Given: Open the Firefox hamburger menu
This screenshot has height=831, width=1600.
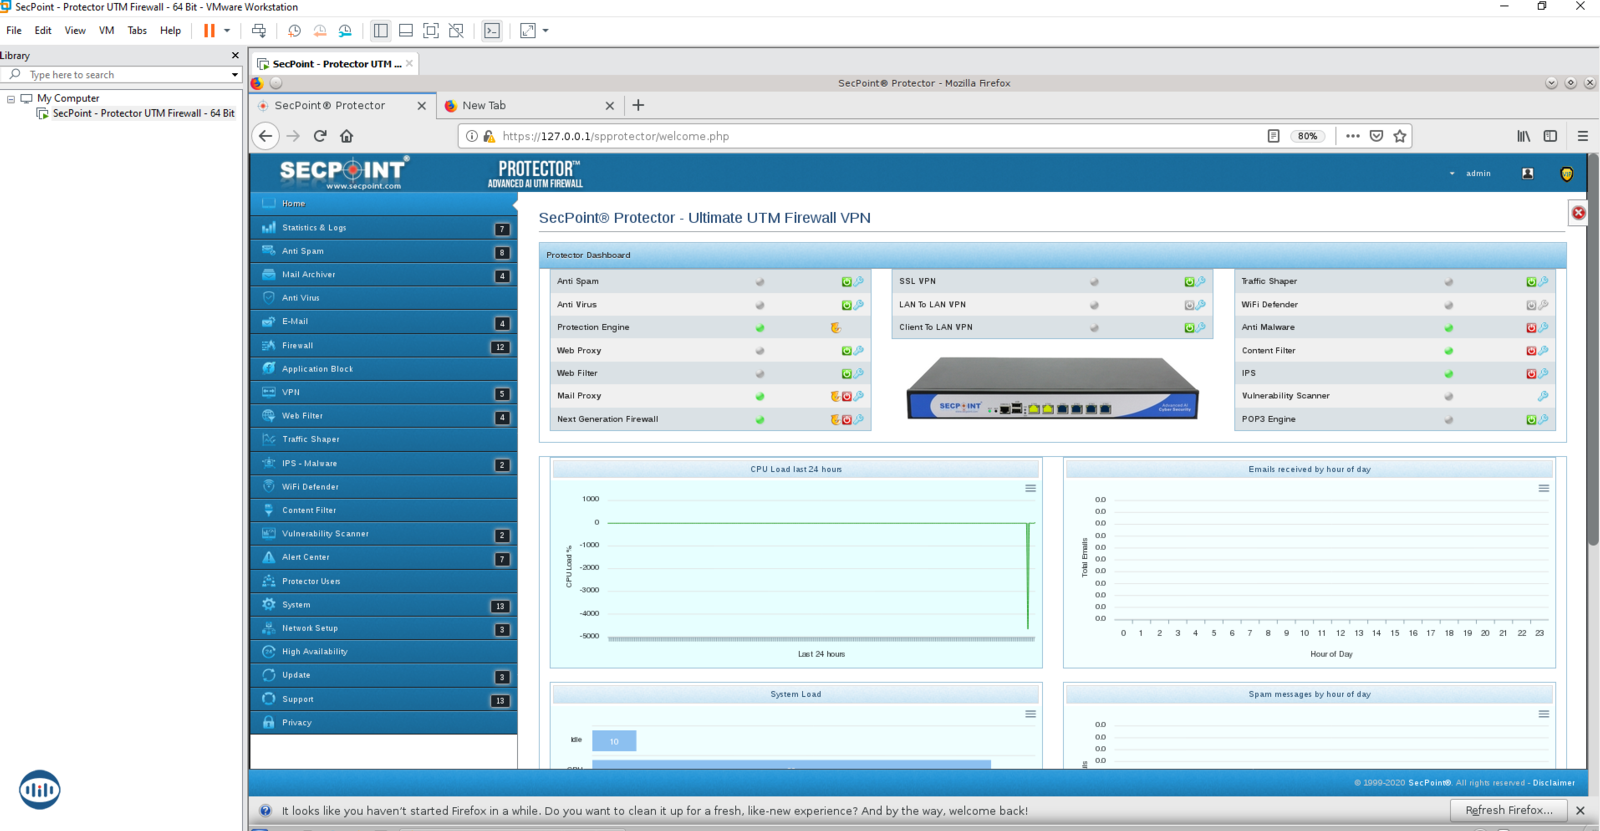Looking at the screenshot, I should 1582,136.
